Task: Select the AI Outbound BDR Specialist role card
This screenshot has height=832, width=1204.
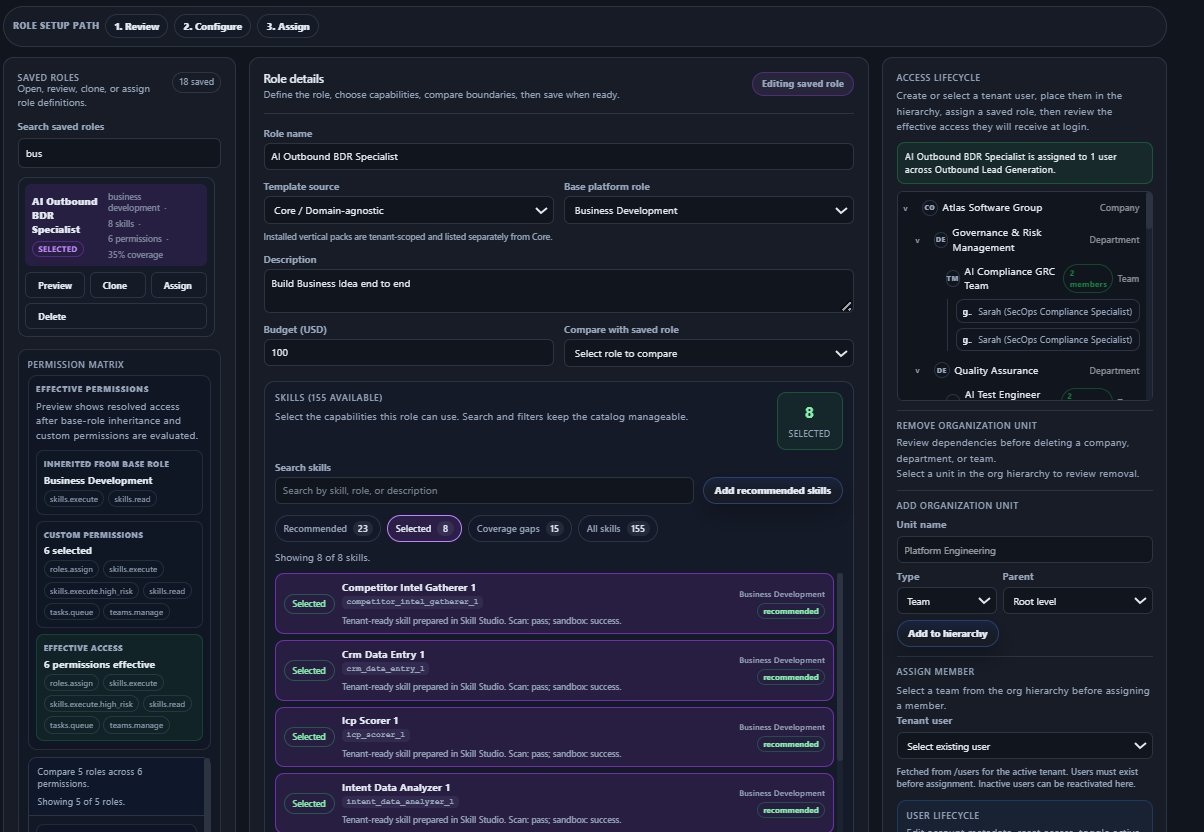Action: tap(116, 224)
